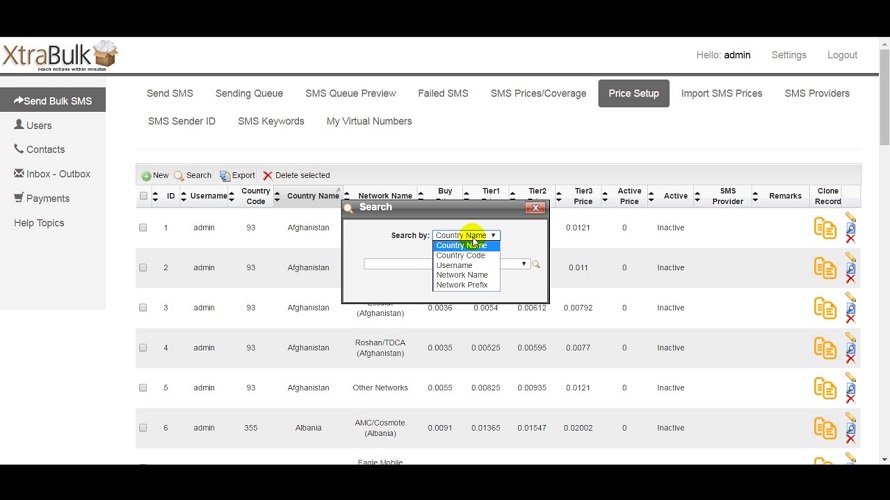The image size is (890, 500).
Task: Check the box for row ID 5
Action: [x=143, y=388]
